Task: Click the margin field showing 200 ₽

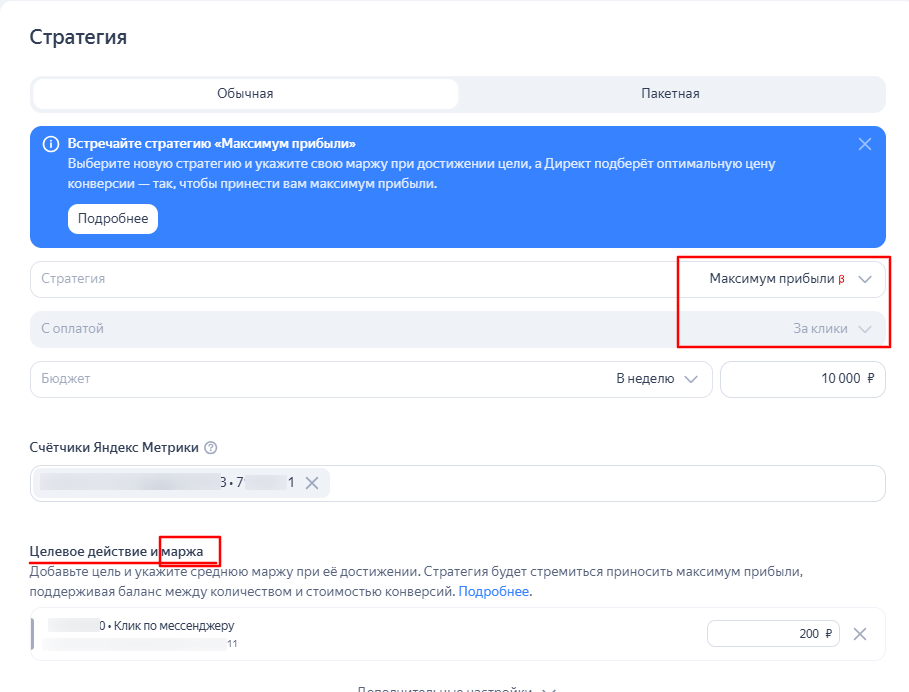Action: (772, 634)
